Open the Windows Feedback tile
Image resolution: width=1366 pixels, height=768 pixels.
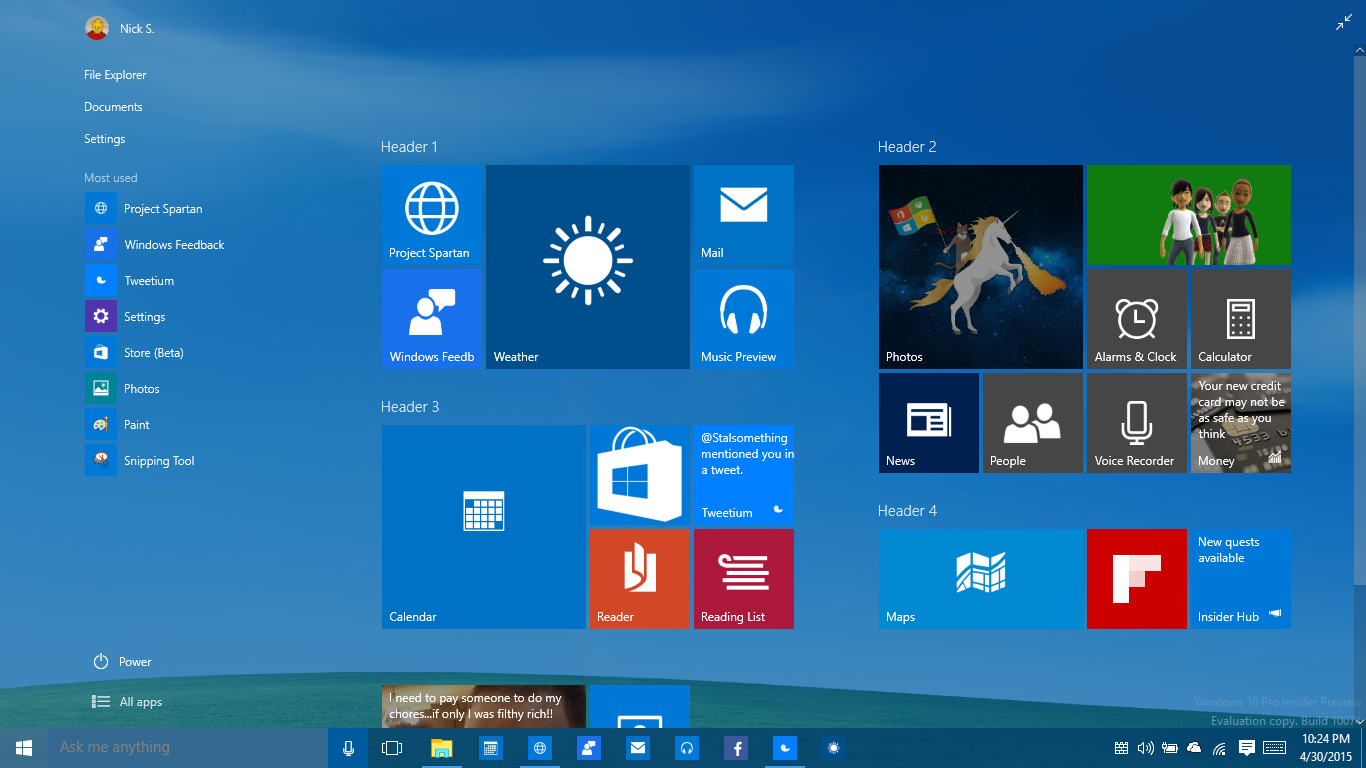tap(431, 319)
